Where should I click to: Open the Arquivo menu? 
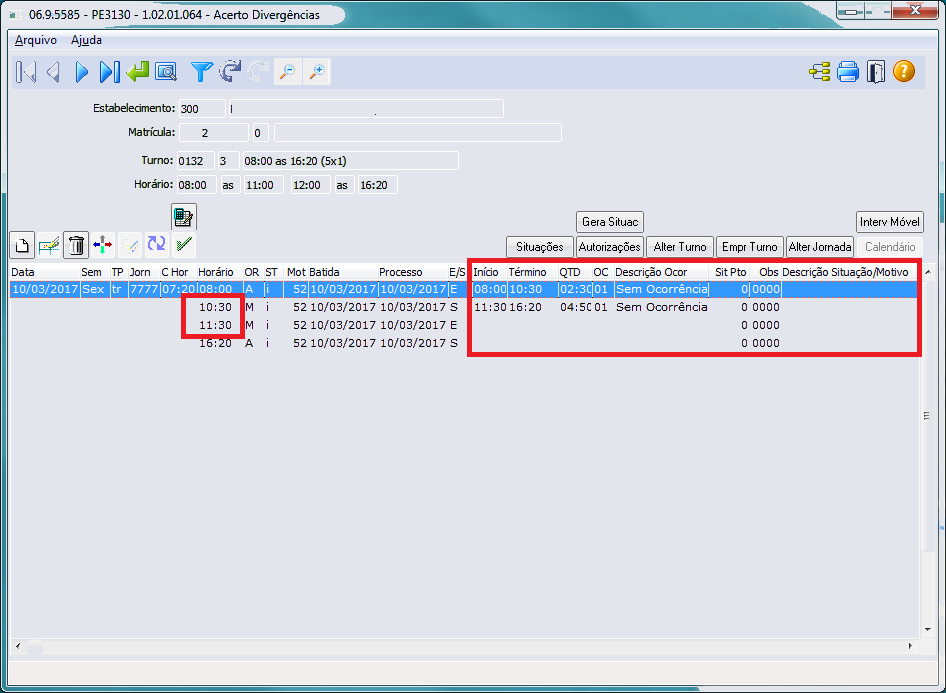[x=36, y=40]
